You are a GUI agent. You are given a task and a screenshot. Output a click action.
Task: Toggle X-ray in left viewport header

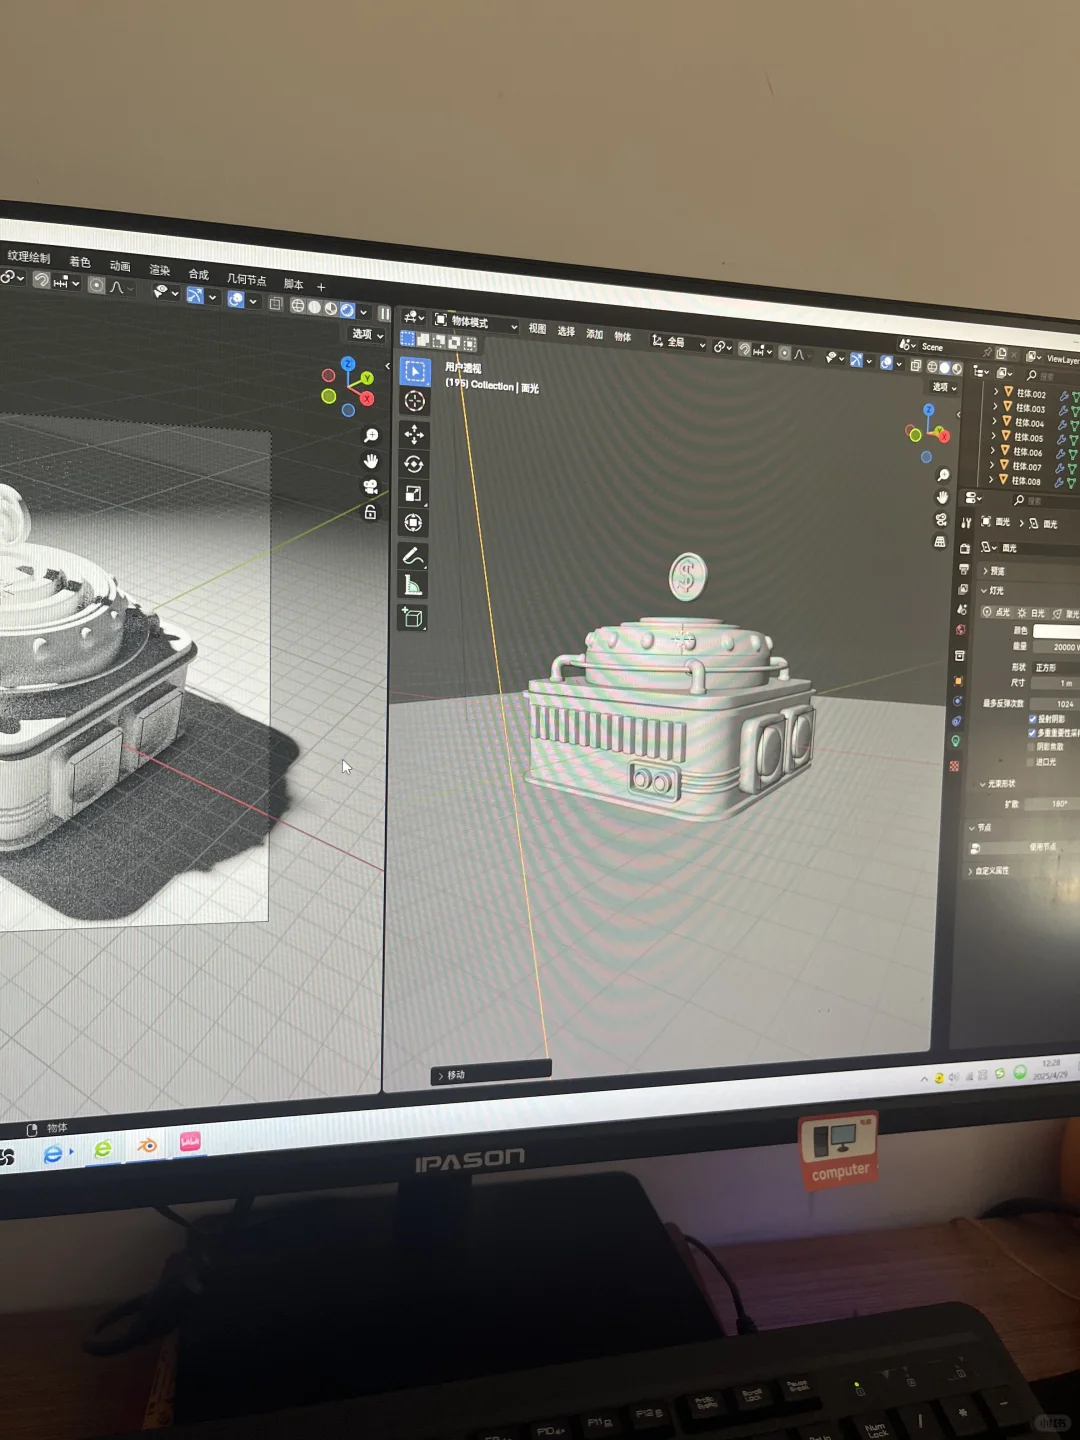pos(276,304)
